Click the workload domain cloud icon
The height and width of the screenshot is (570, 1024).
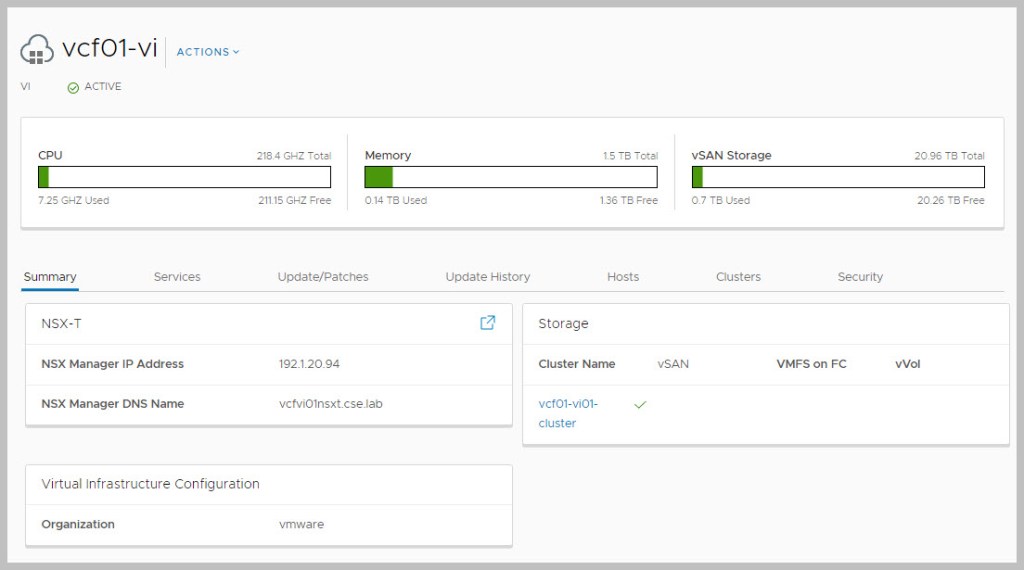point(37,49)
